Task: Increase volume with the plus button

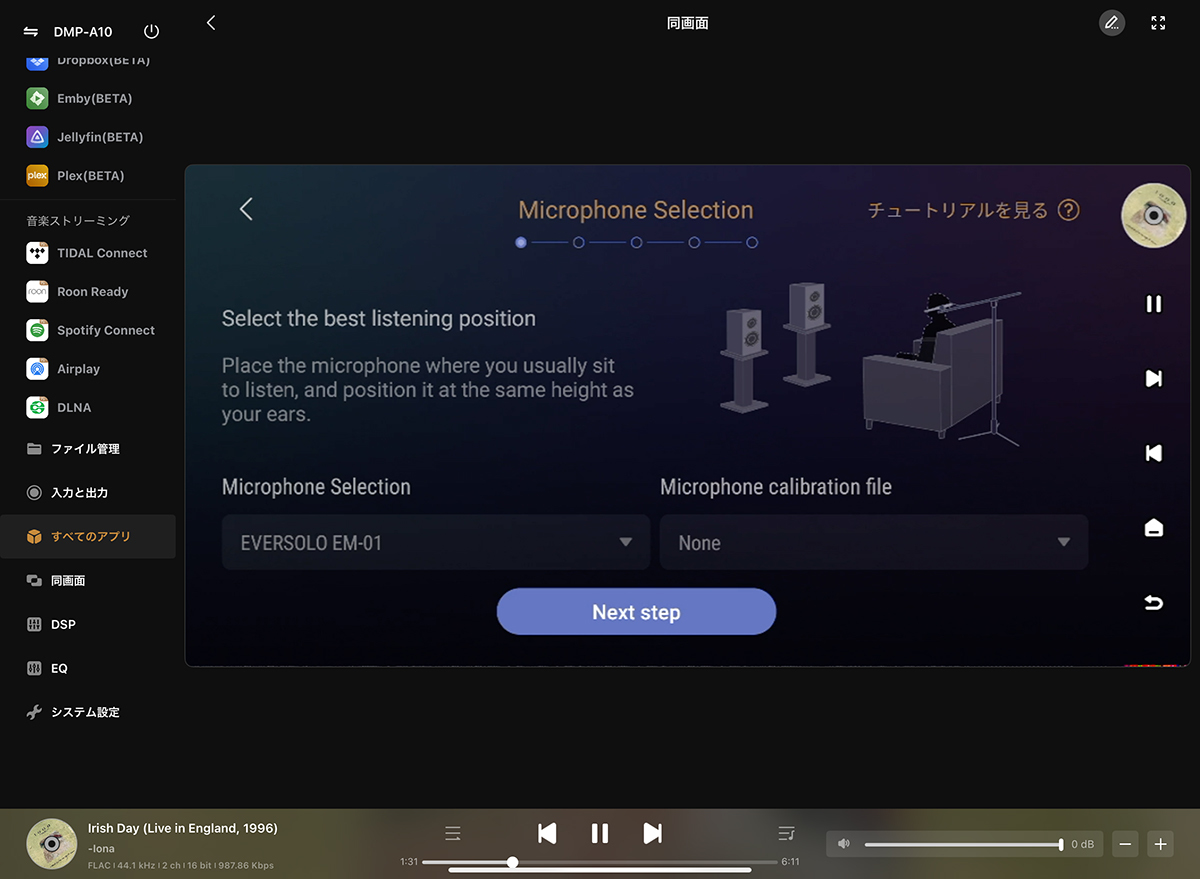Action: pos(1160,844)
